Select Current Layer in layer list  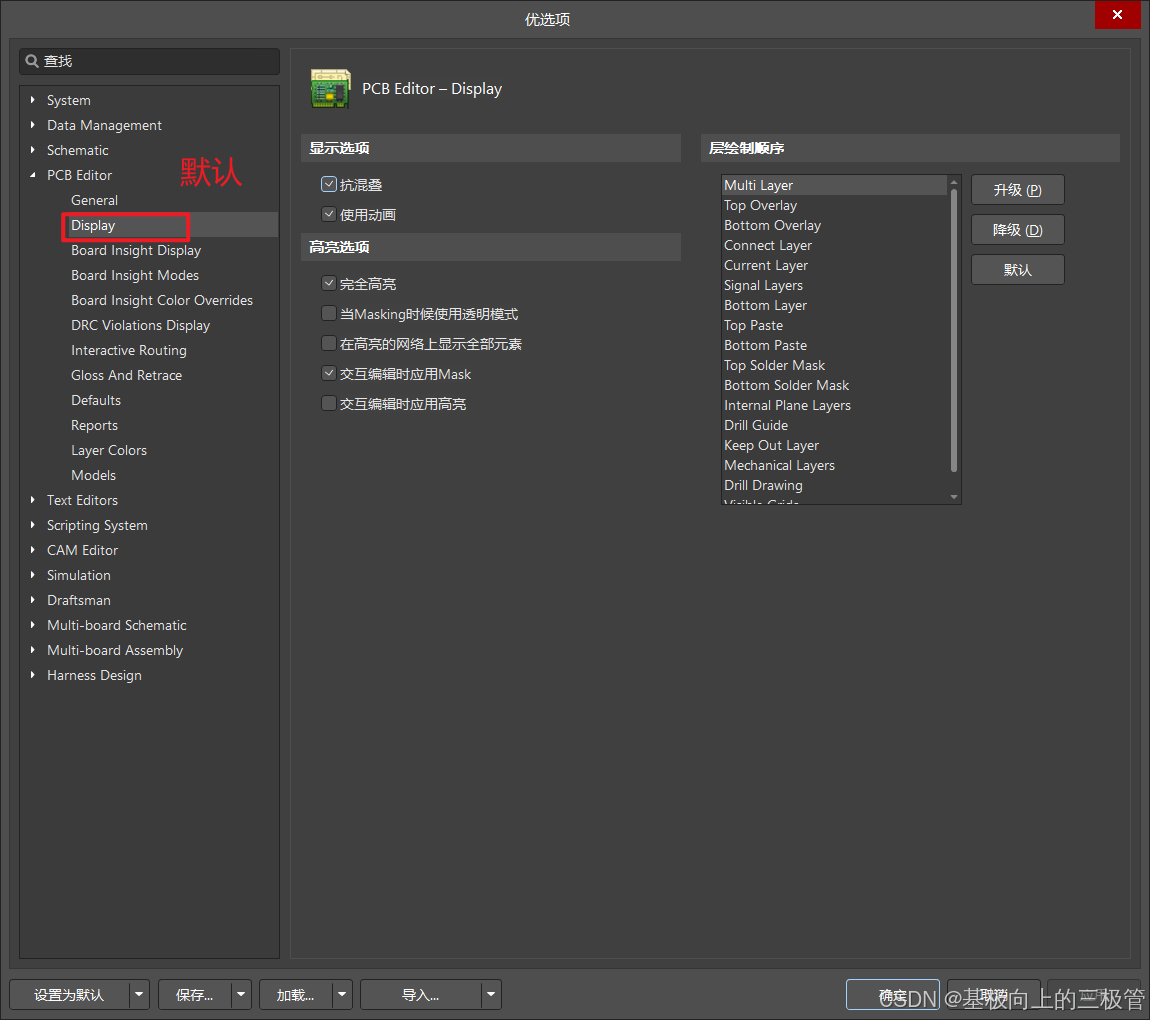tap(835, 265)
